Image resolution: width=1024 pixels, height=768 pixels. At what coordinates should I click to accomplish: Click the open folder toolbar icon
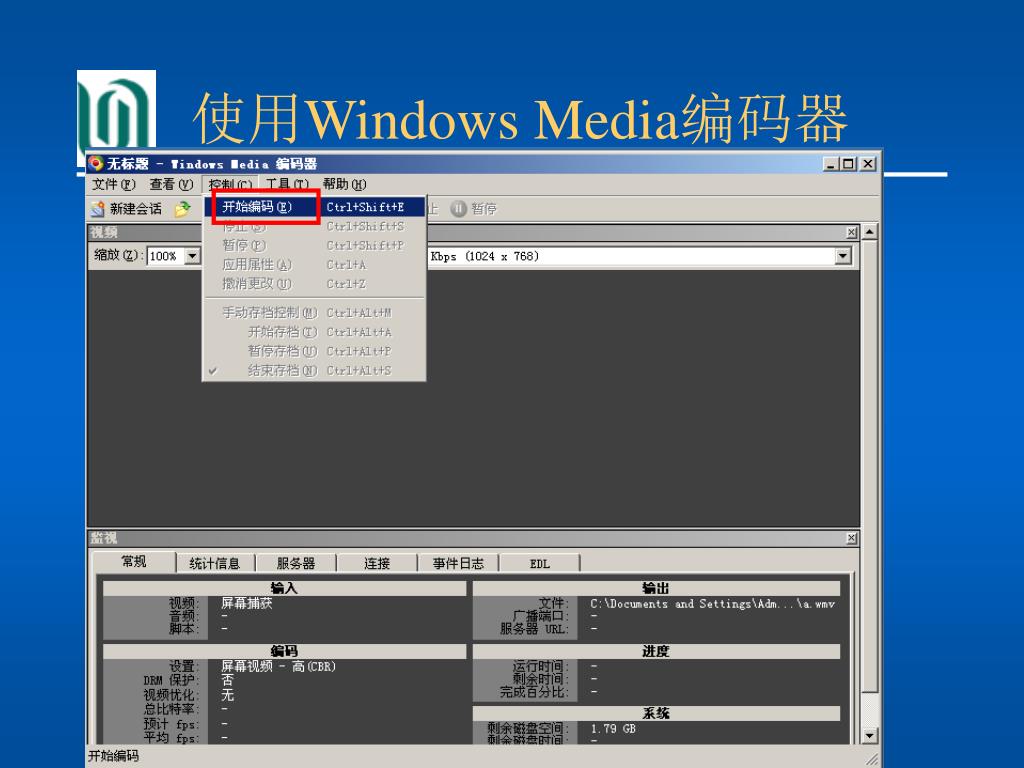click(x=182, y=209)
